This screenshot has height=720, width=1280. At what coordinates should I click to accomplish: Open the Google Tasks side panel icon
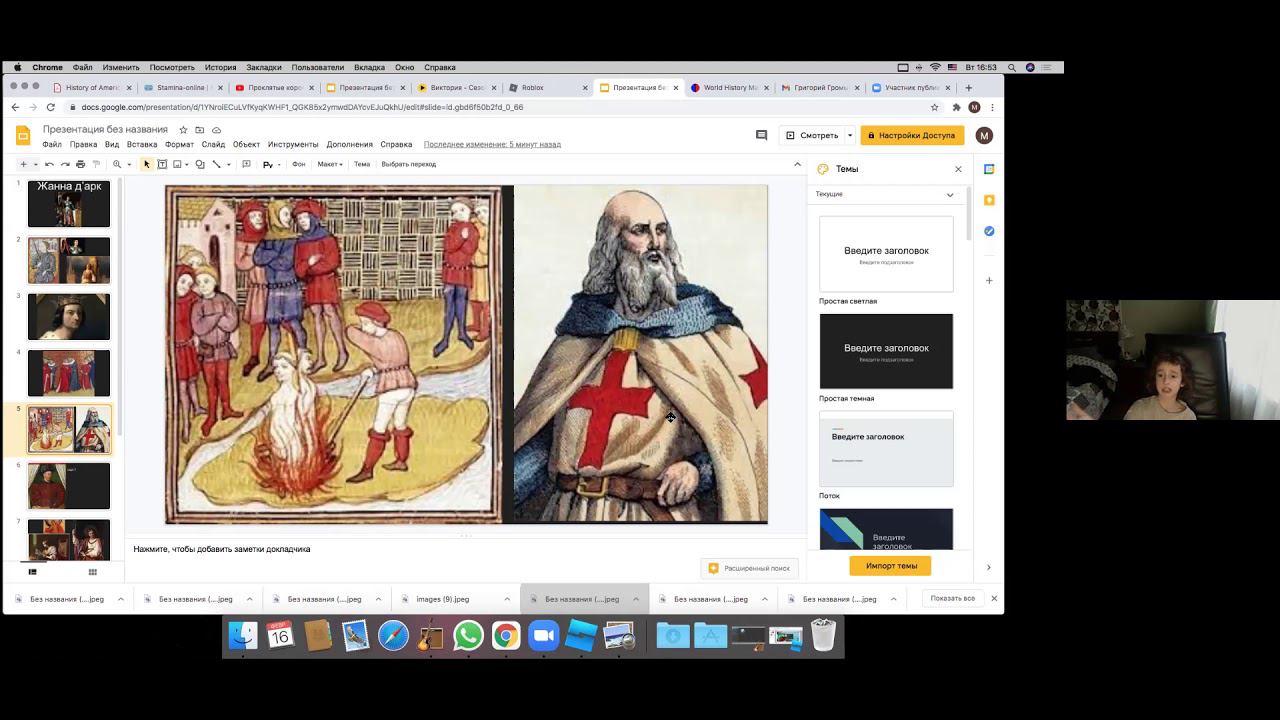point(989,231)
